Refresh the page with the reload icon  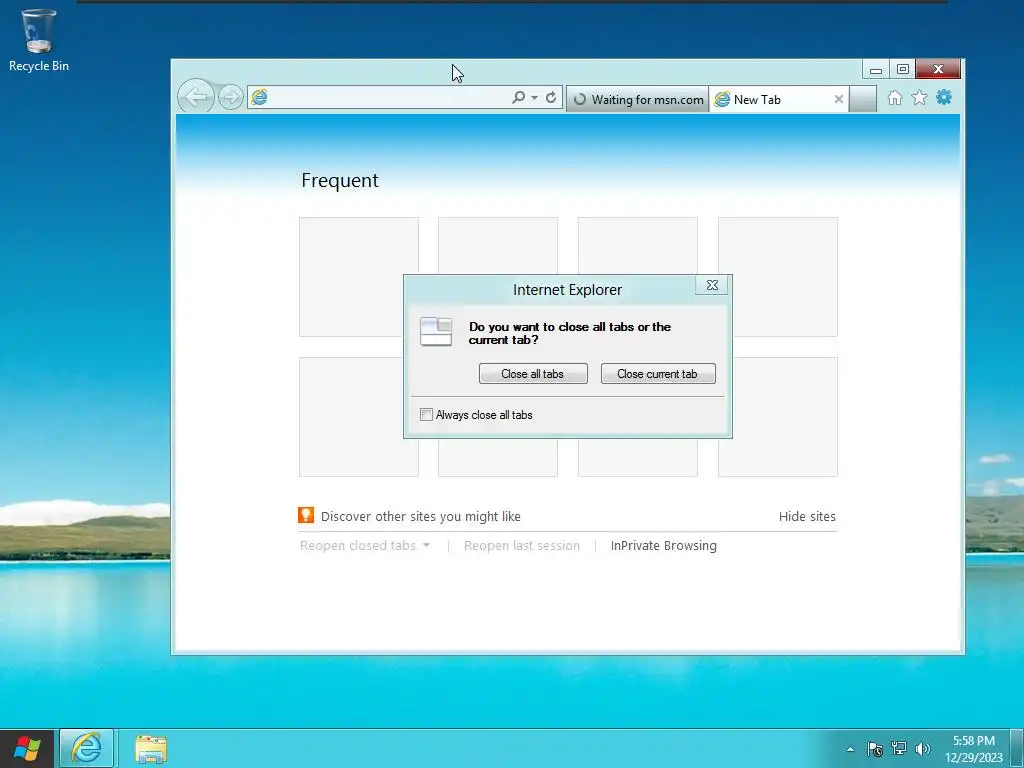(x=551, y=97)
